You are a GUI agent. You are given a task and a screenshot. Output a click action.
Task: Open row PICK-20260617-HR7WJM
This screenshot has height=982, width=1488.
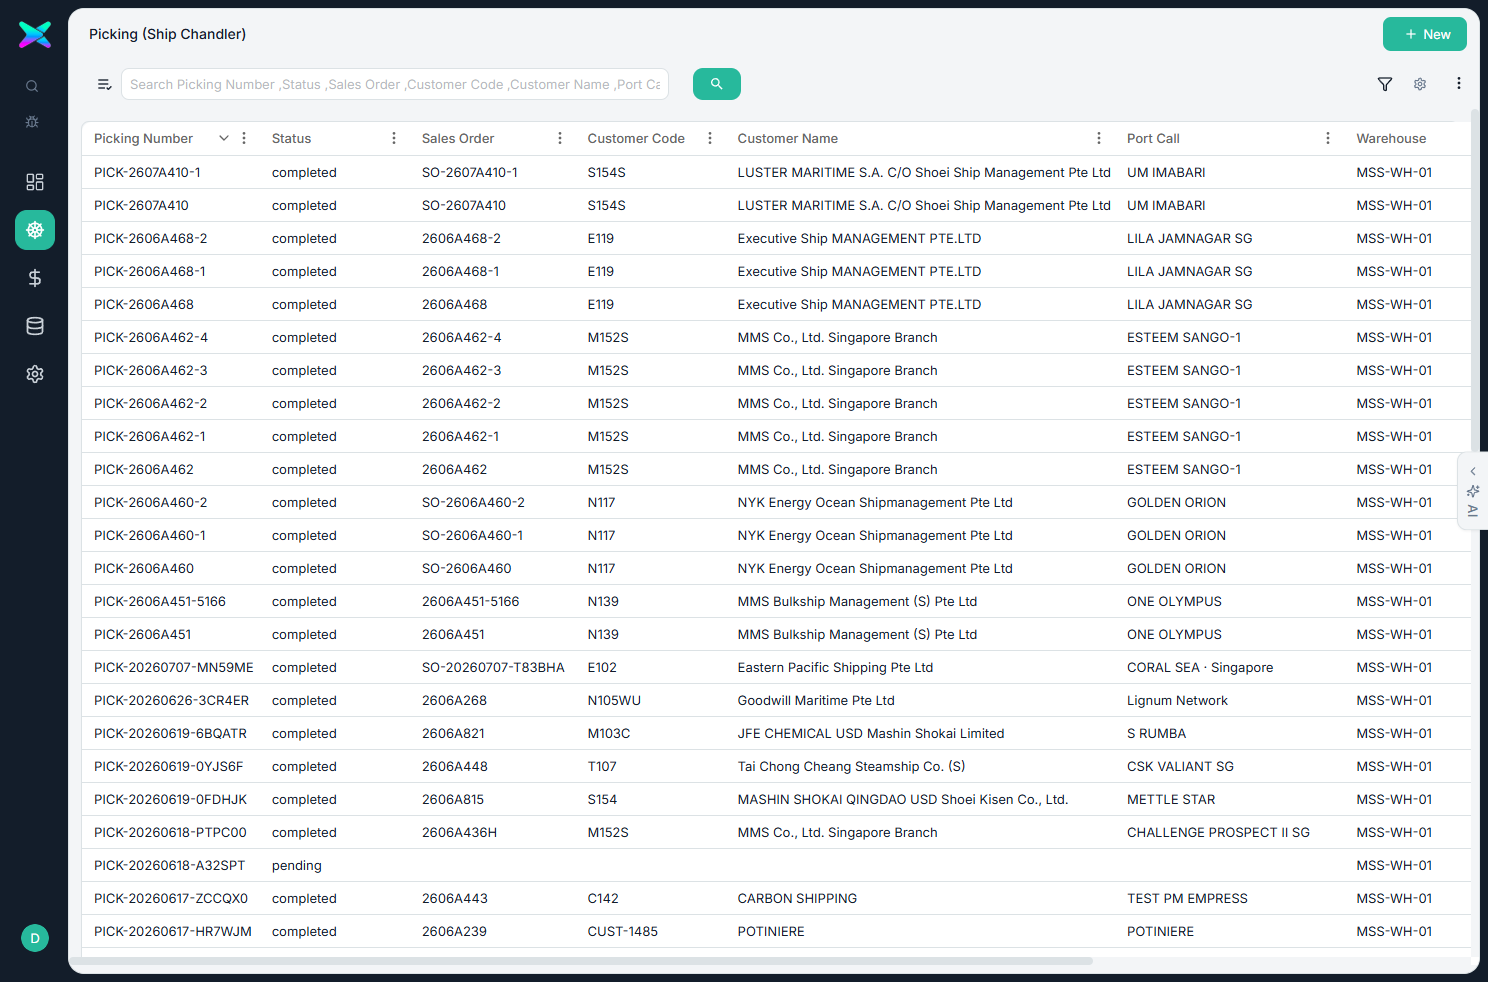click(x=776, y=931)
